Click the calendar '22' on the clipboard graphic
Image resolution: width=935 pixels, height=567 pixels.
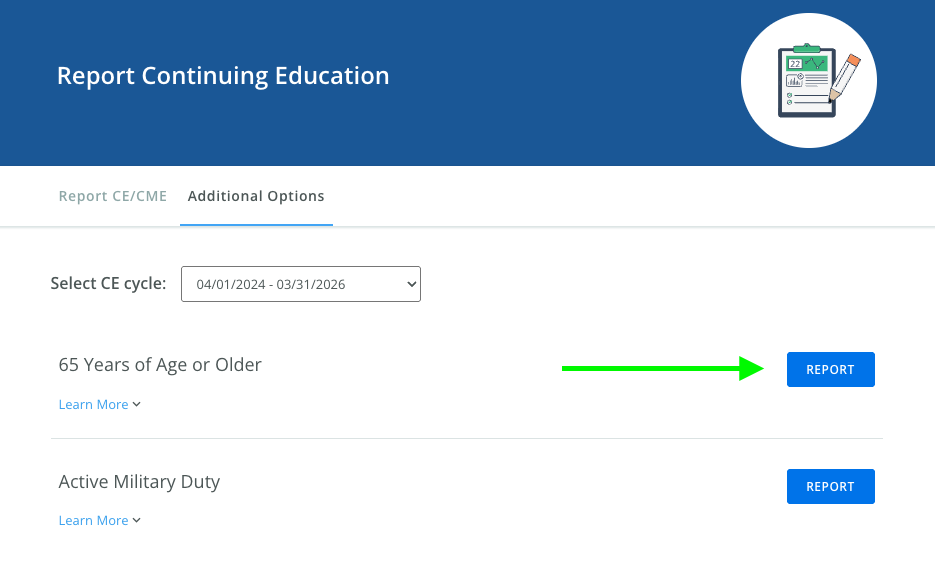click(x=795, y=64)
